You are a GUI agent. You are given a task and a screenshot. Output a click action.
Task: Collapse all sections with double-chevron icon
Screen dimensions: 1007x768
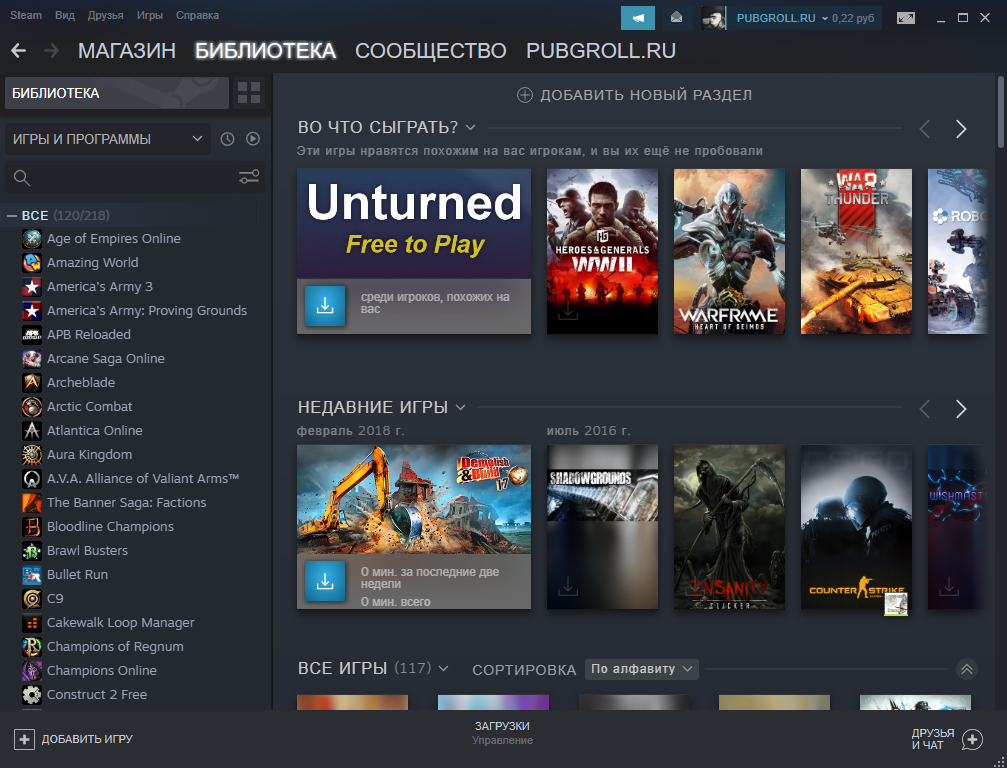click(x=967, y=669)
